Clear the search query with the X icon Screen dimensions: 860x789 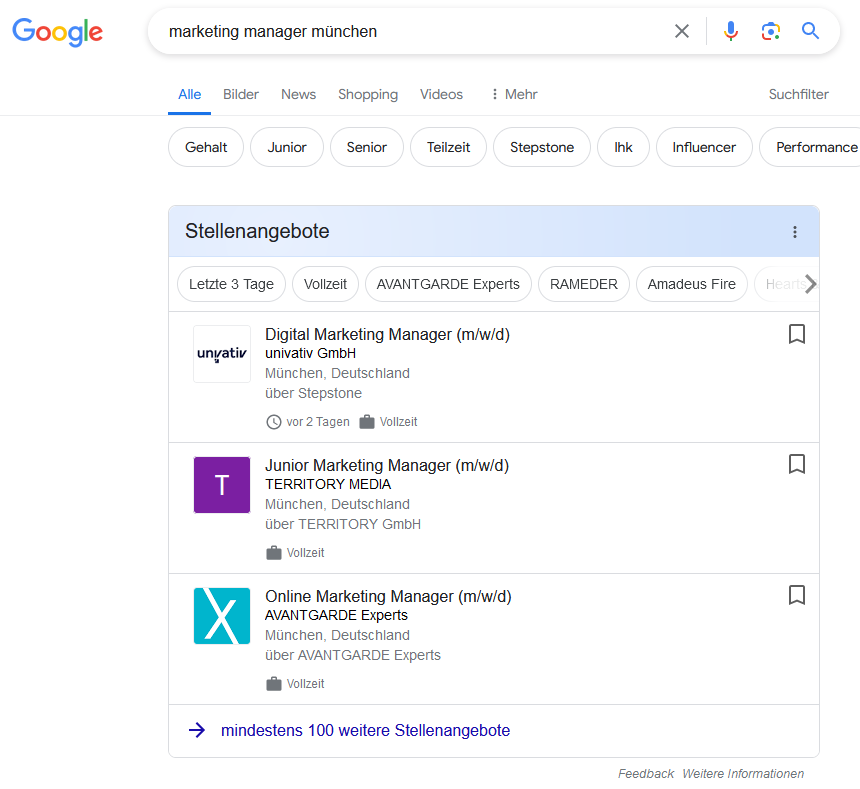(x=682, y=31)
